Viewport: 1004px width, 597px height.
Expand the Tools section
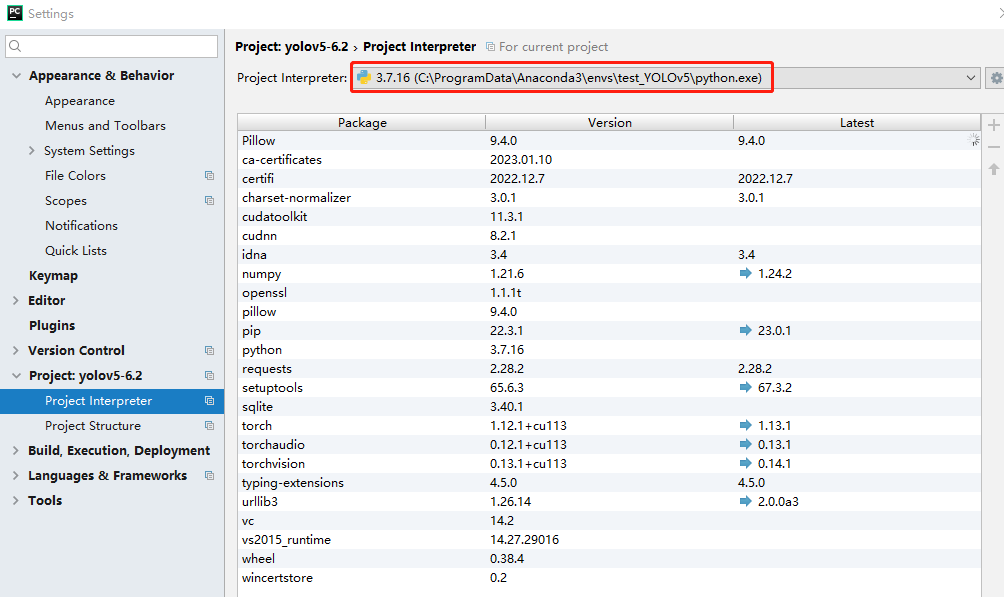[15, 500]
